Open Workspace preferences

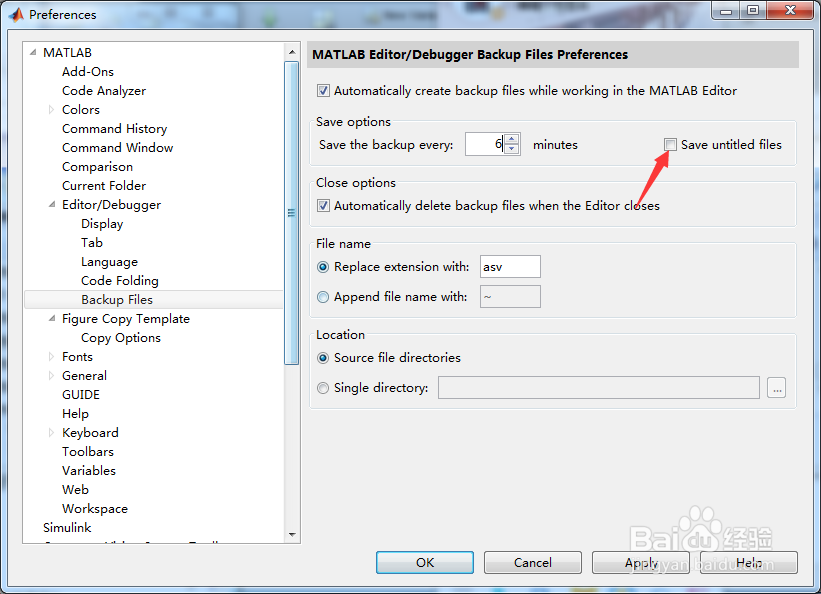[95, 509]
